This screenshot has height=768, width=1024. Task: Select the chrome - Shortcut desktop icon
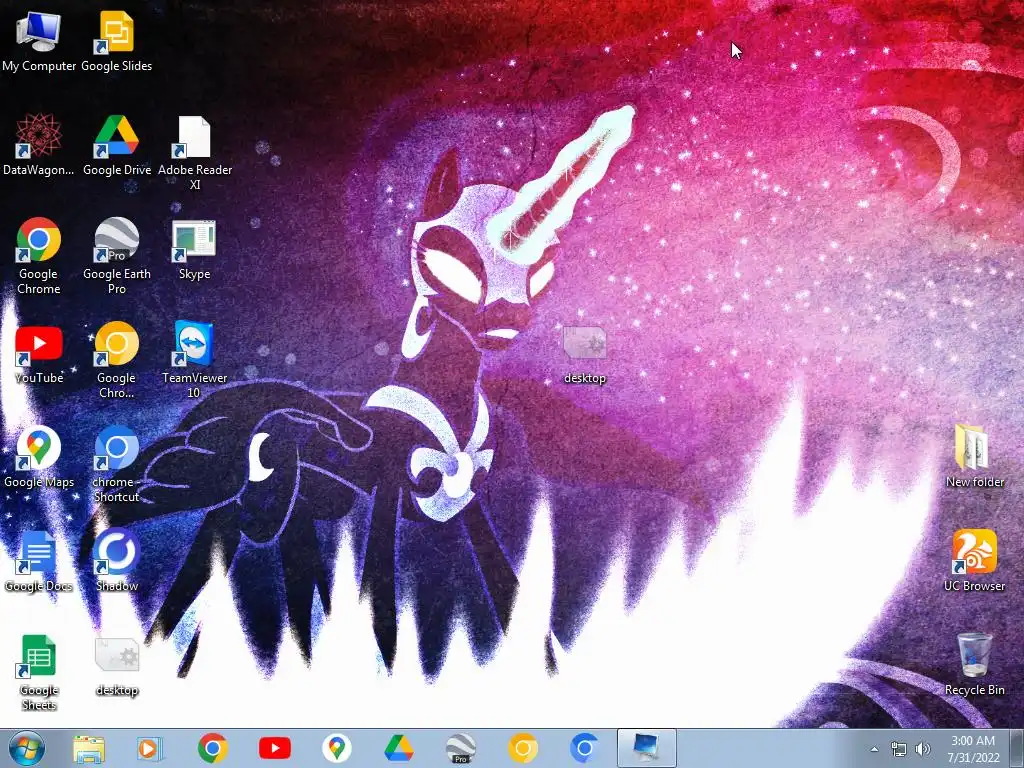click(x=116, y=464)
